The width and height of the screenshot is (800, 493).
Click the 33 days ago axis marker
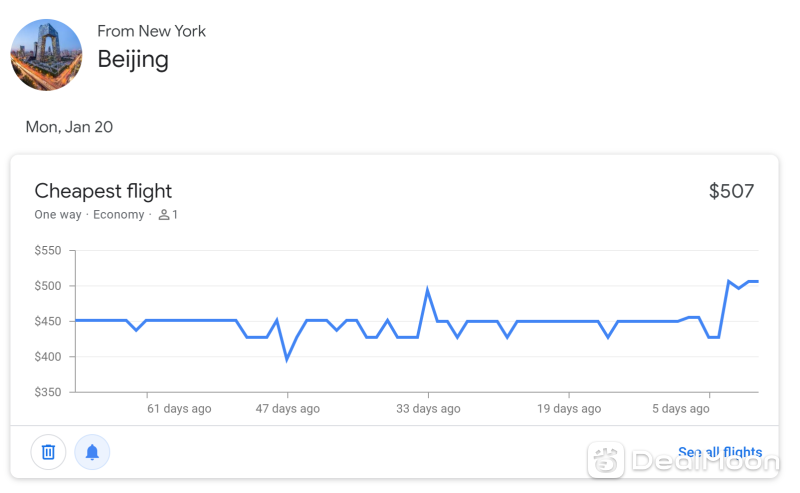[428, 409]
